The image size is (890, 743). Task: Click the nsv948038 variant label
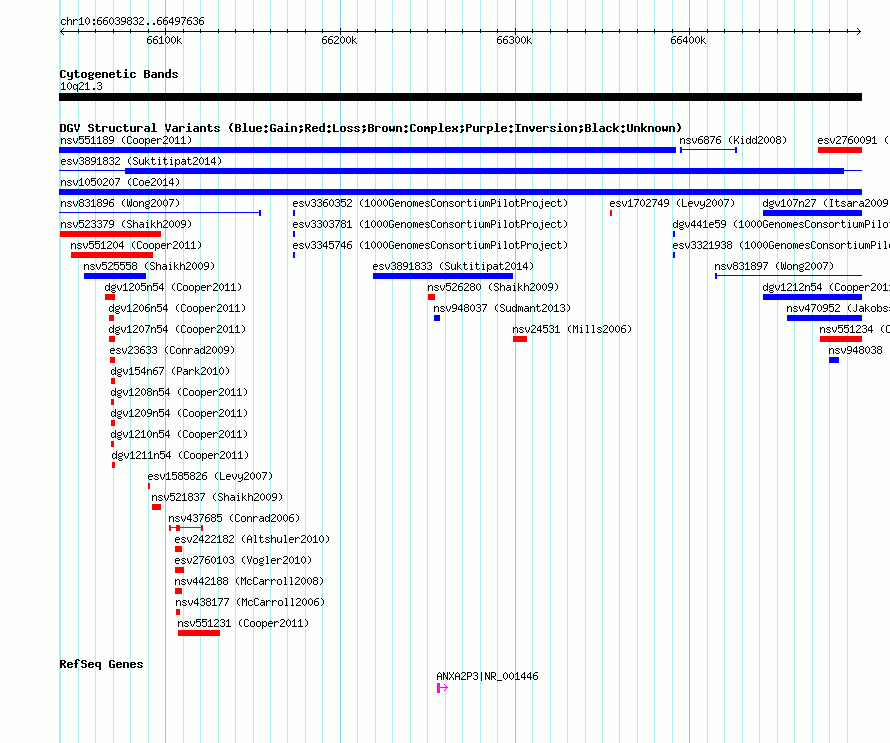click(x=855, y=350)
